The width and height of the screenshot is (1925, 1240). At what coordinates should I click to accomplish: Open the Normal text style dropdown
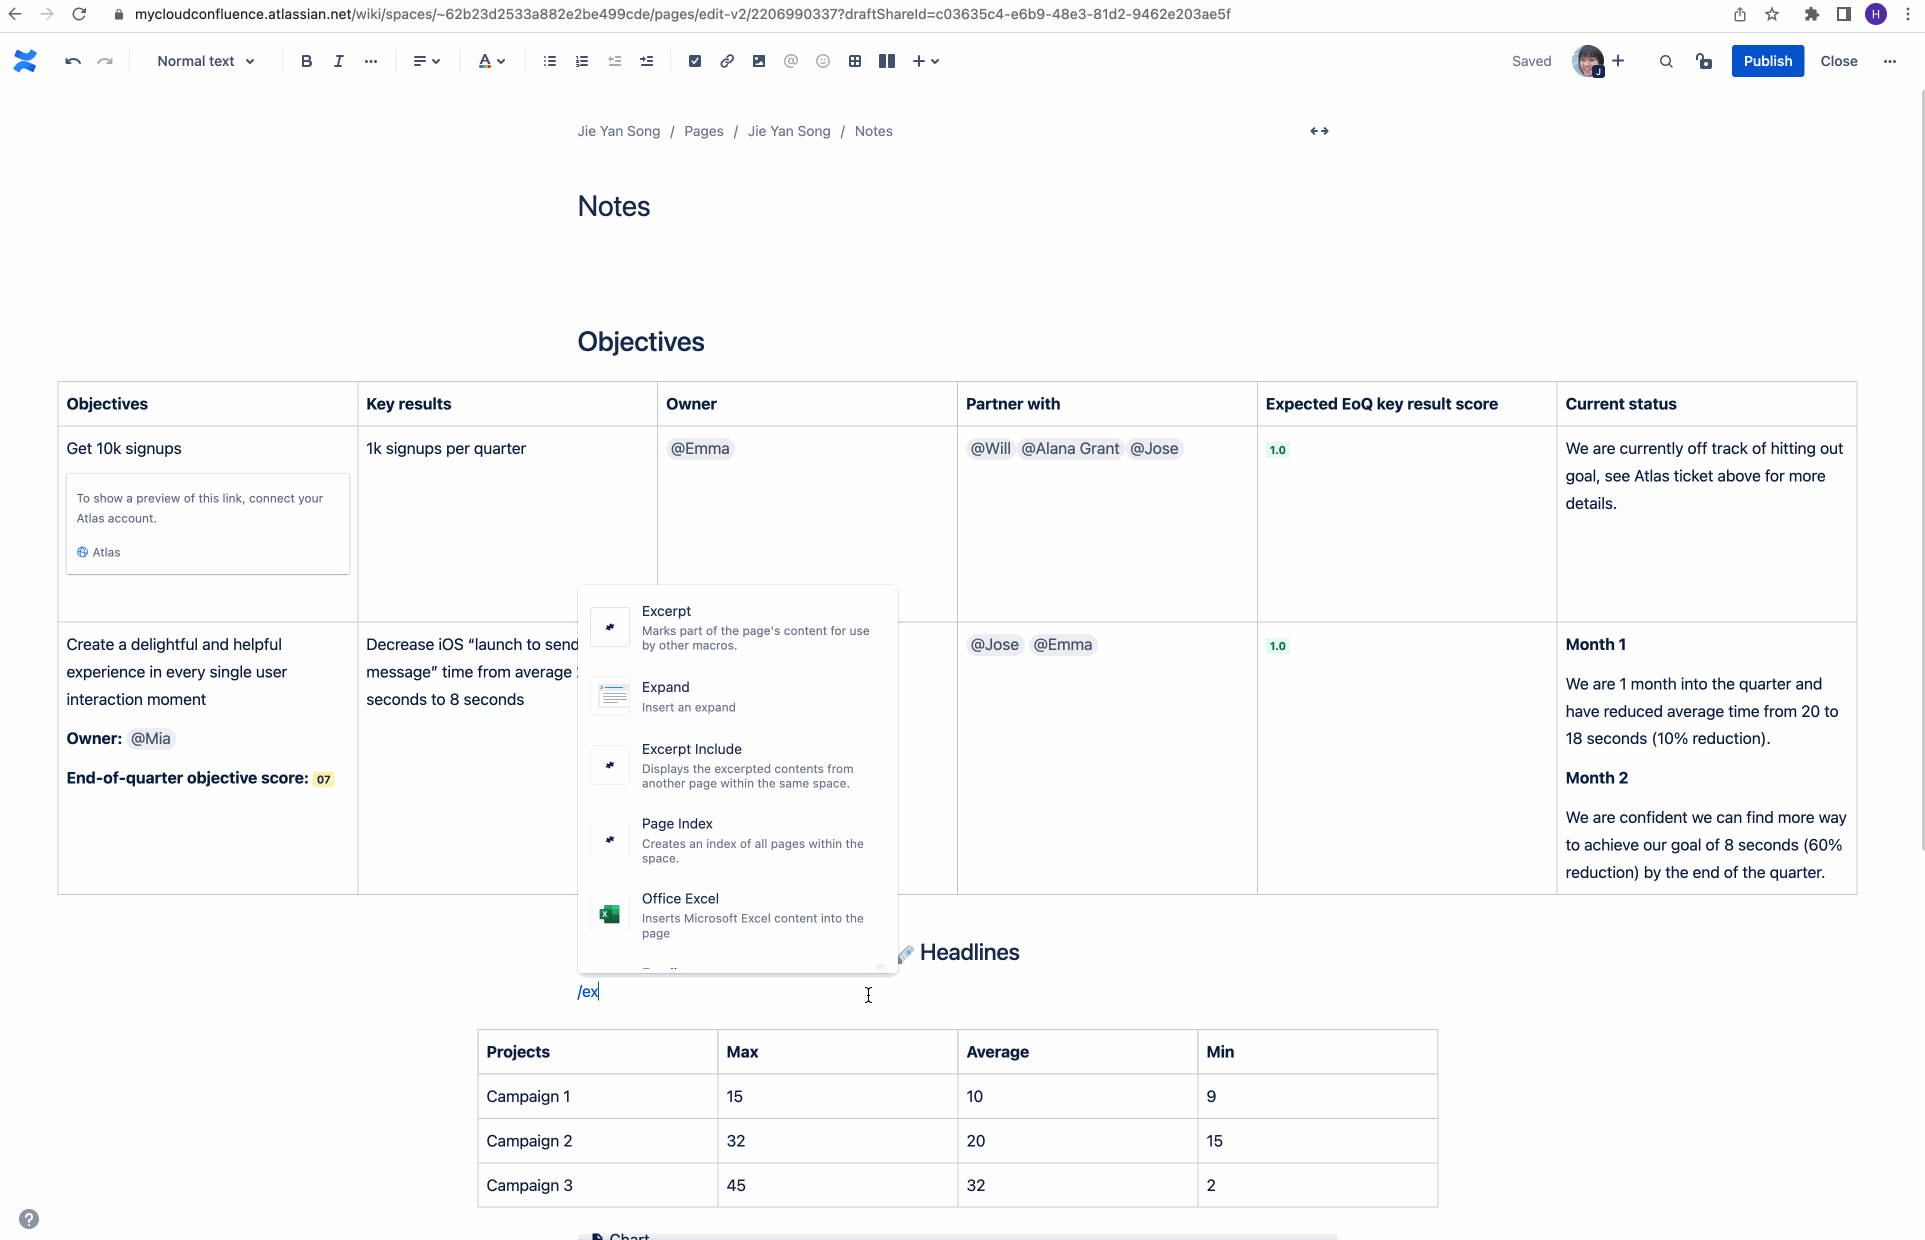pyautogui.click(x=206, y=61)
